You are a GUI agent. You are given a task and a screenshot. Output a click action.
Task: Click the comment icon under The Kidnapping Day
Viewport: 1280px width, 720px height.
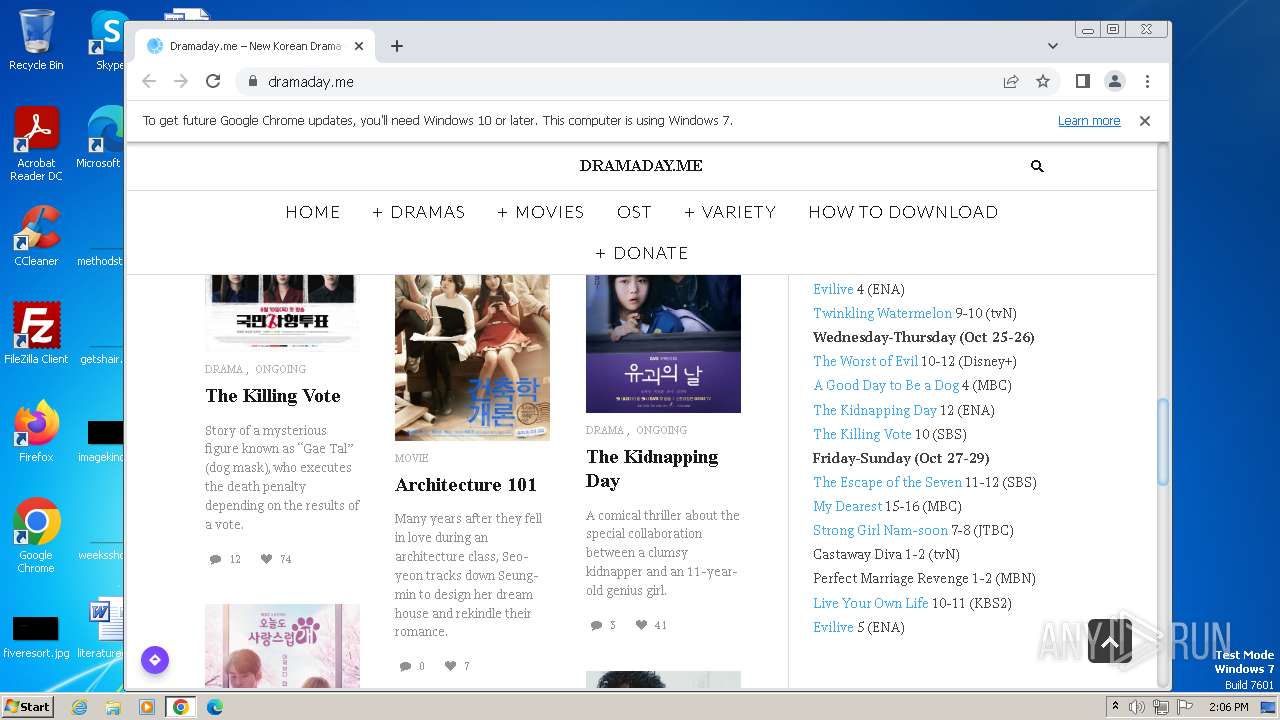596,625
